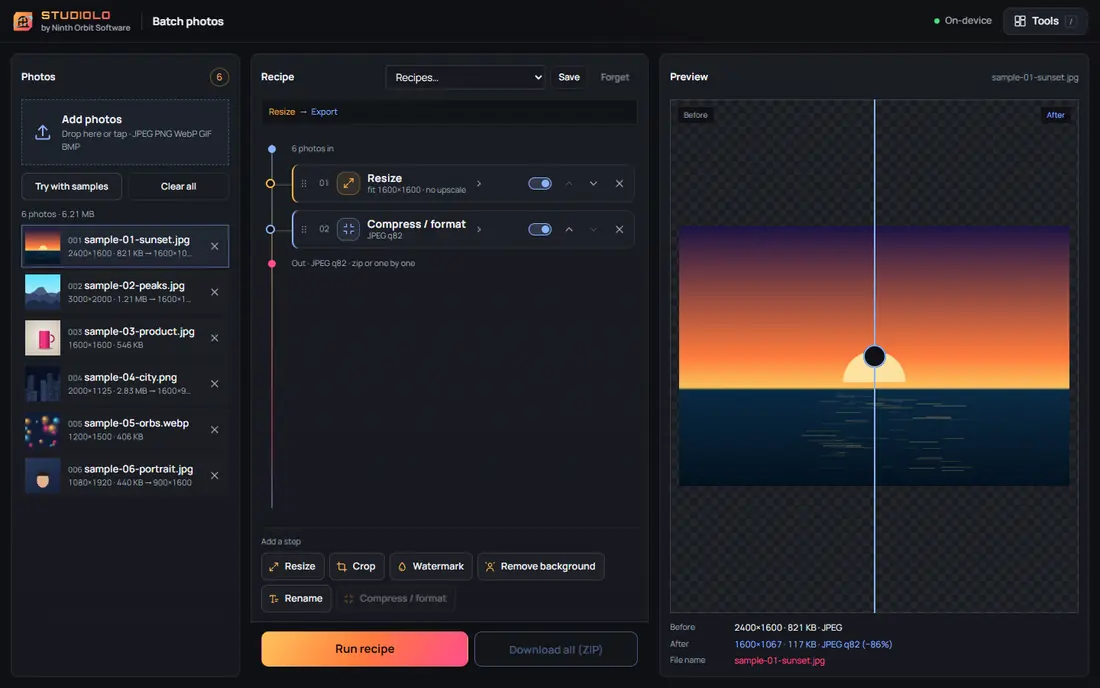Image resolution: width=1100 pixels, height=688 pixels.
Task: Move the Compress / format step up
Action: coord(569,229)
